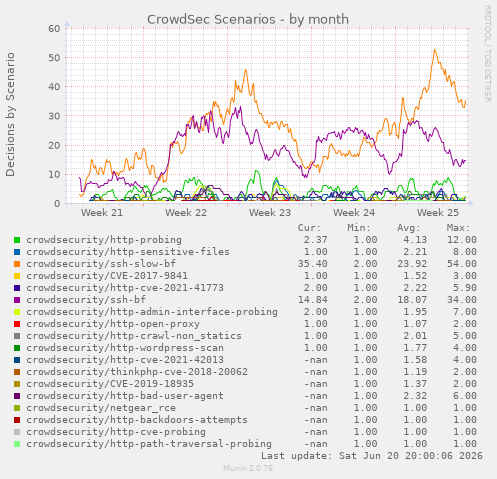Select the crowdsecurity/CVE-2017-9841 label
The width and height of the screenshot is (497, 479).
click(x=107, y=276)
